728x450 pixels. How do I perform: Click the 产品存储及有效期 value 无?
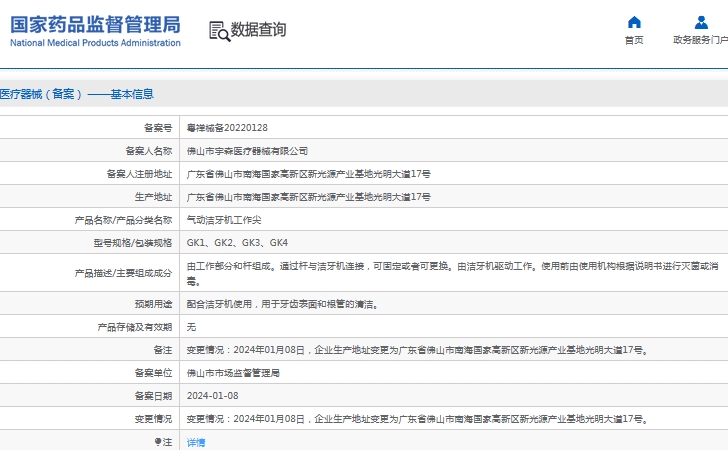click(191, 327)
